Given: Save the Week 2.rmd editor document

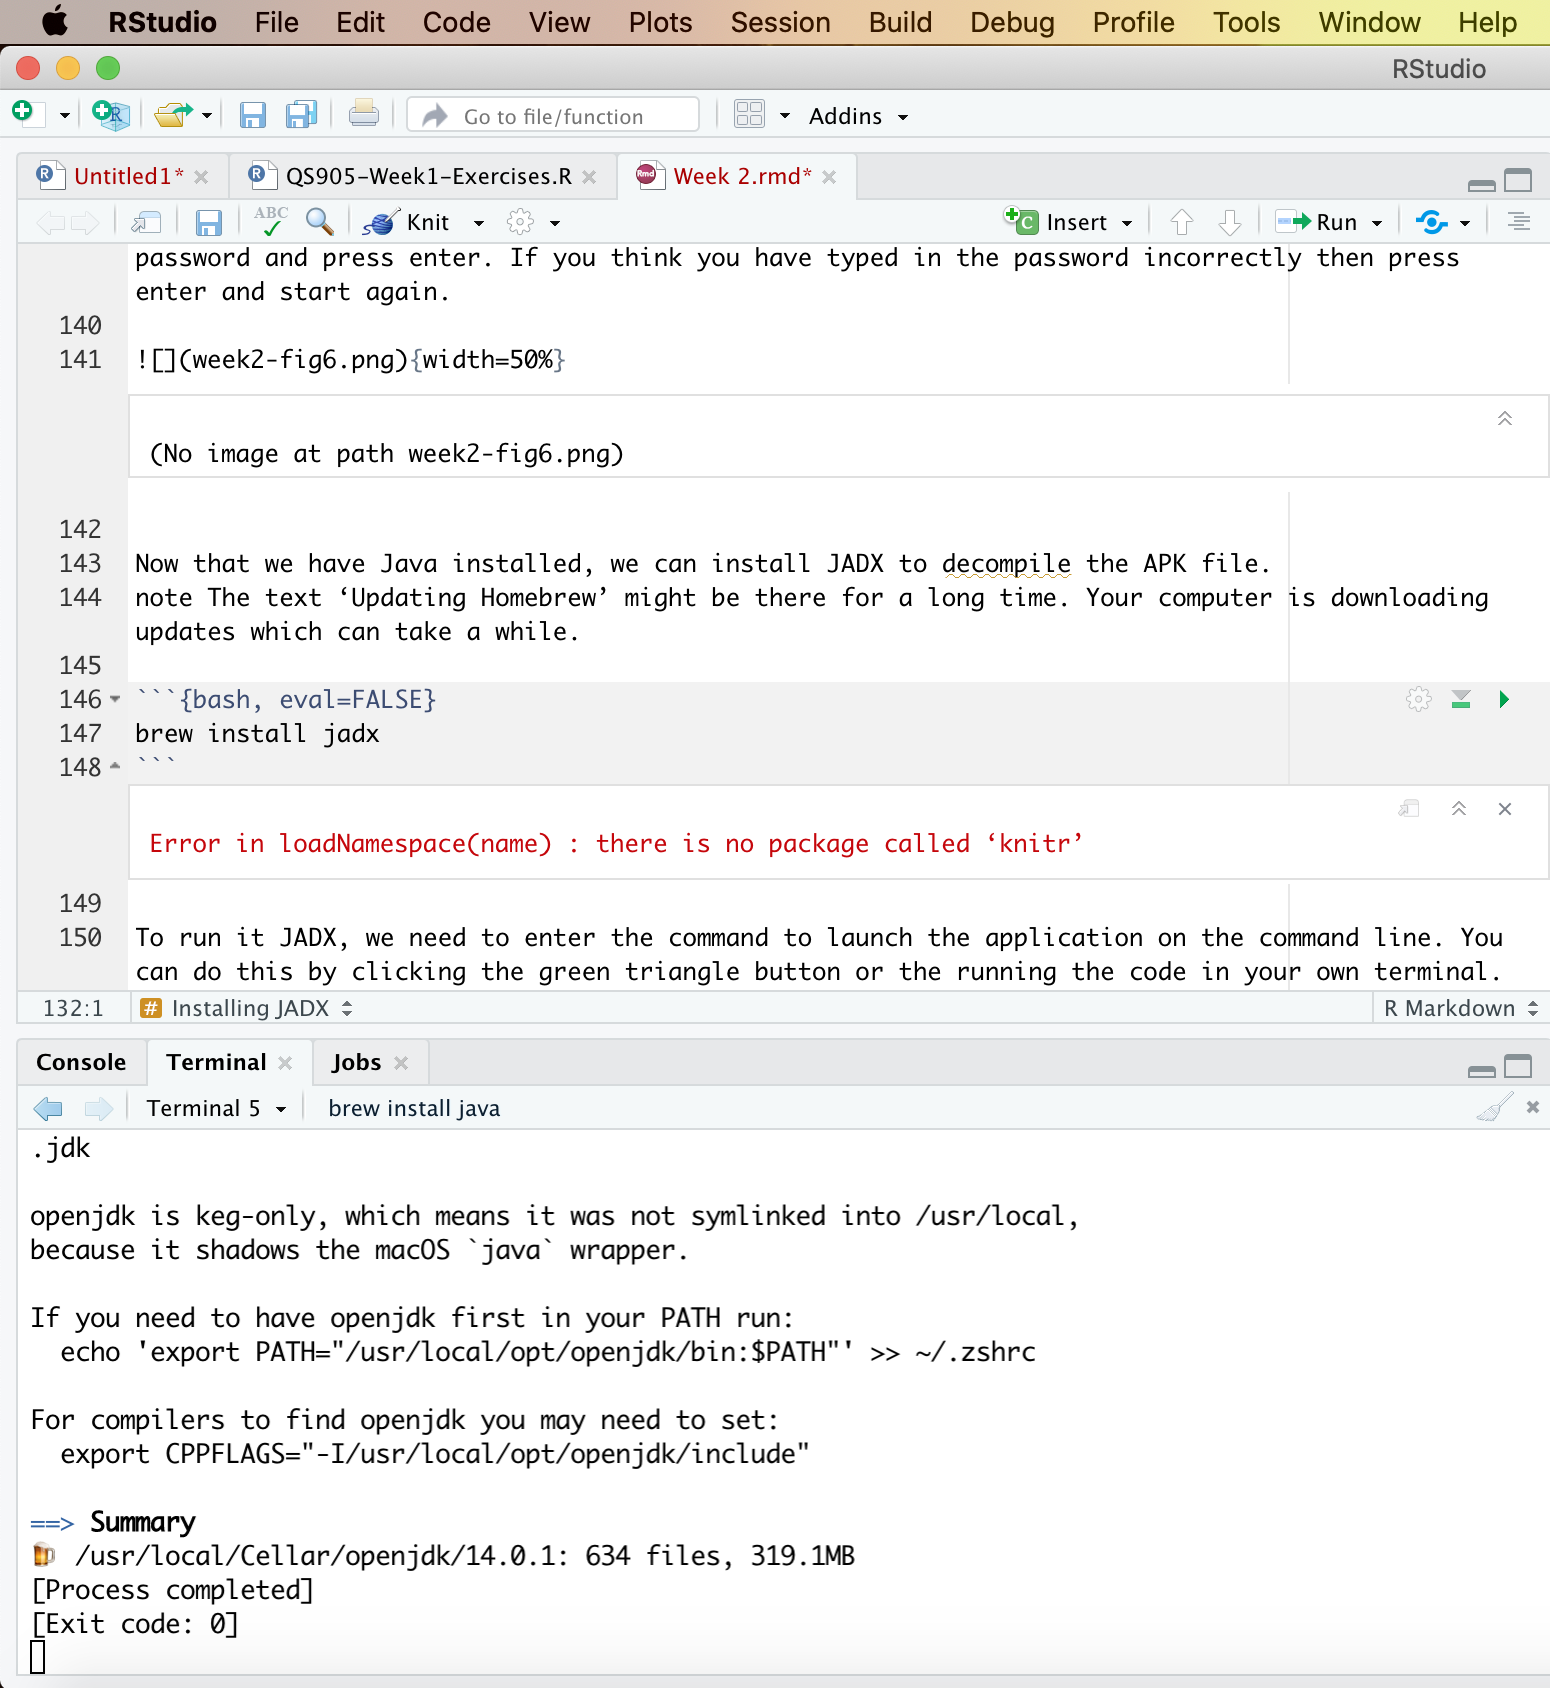Looking at the screenshot, I should point(208,222).
